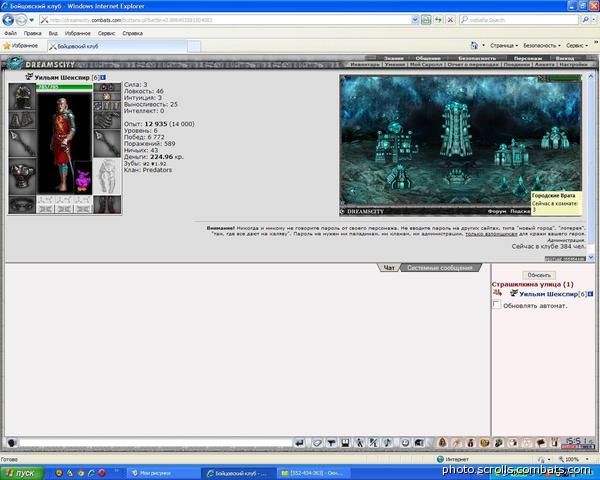600x480 pixels.
Task: Click the private message icon beside the listed player
Action: point(497,293)
